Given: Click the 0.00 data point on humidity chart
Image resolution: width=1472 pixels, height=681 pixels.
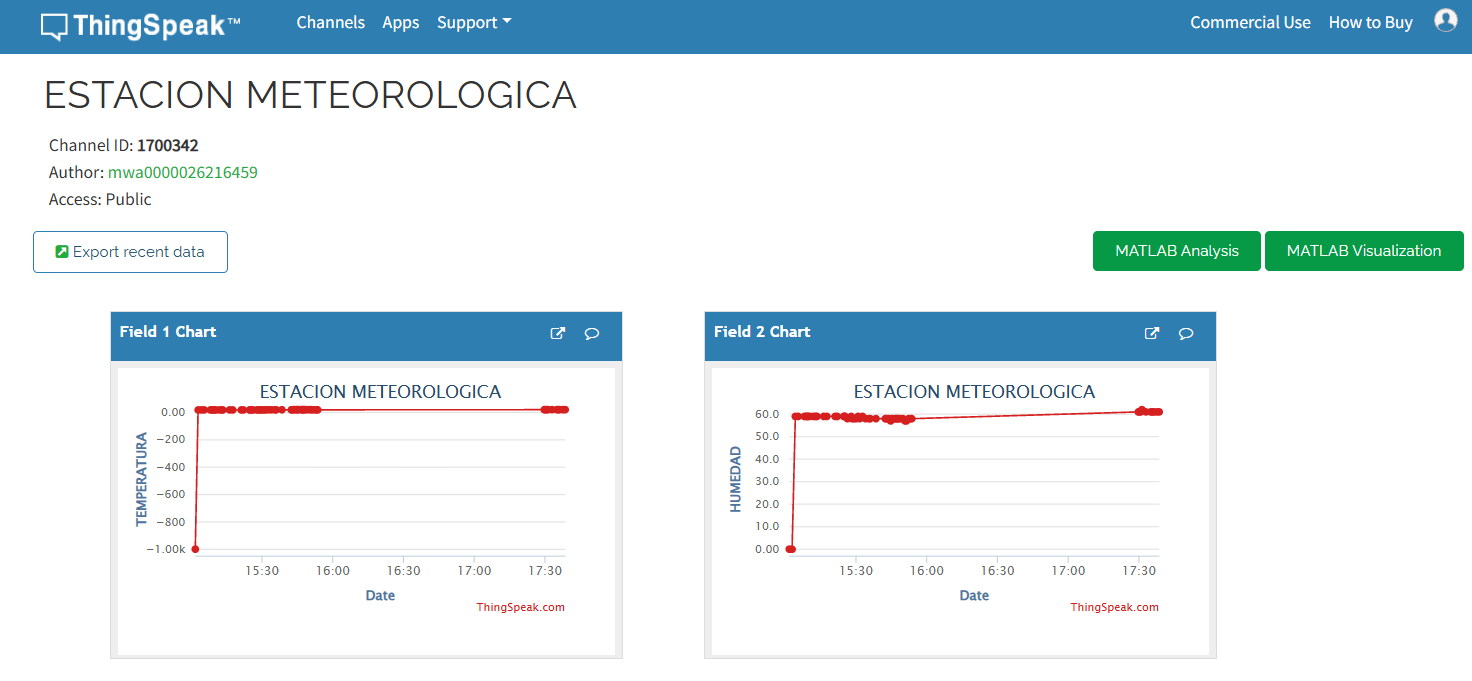Looking at the screenshot, I should (x=791, y=549).
